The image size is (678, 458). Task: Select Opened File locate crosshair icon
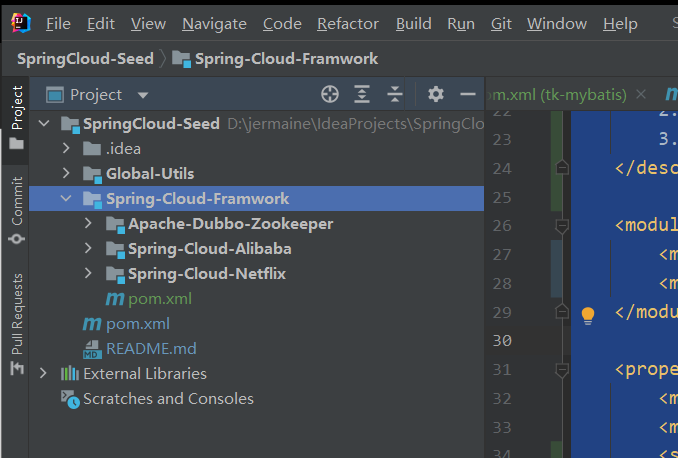pyautogui.click(x=330, y=94)
